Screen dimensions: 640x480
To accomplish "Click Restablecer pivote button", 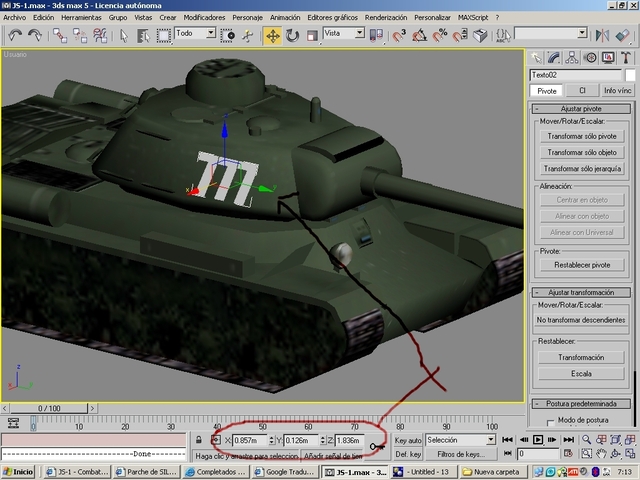I will tap(582, 265).
